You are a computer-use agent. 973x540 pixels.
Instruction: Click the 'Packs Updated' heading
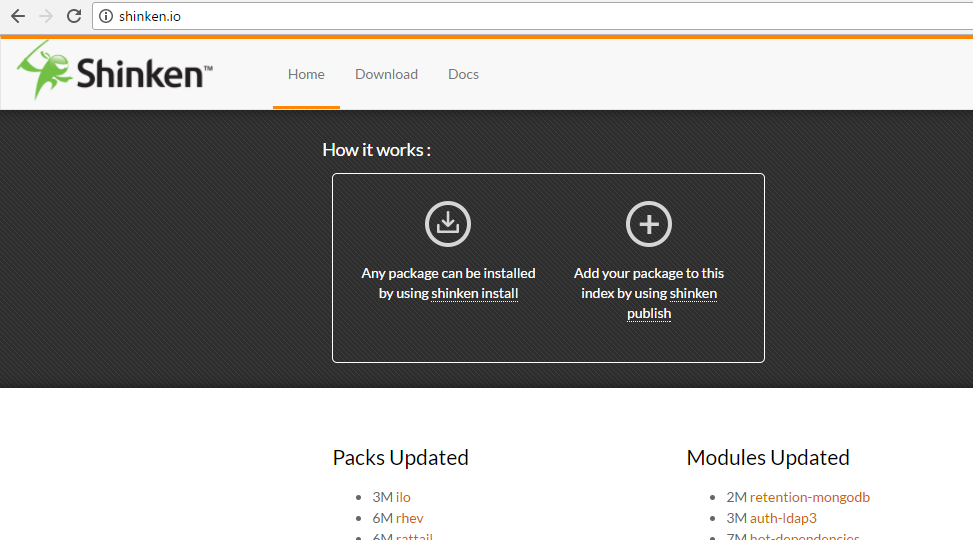pos(400,458)
